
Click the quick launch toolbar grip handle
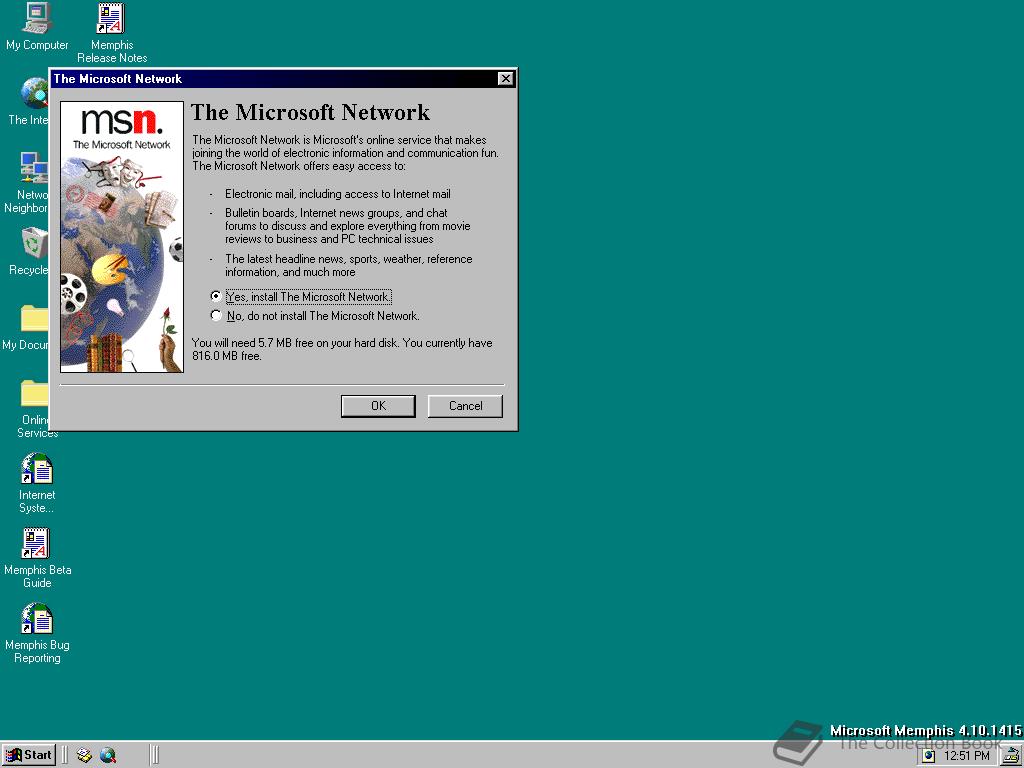[65, 756]
